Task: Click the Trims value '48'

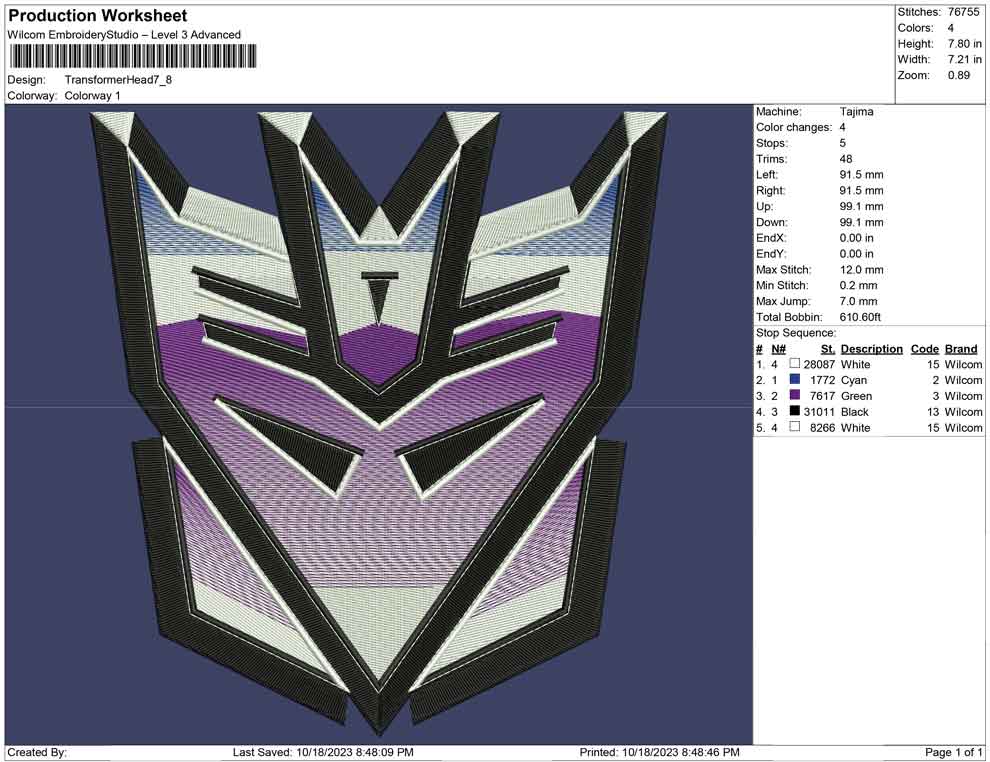Action: (x=845, y=159)
